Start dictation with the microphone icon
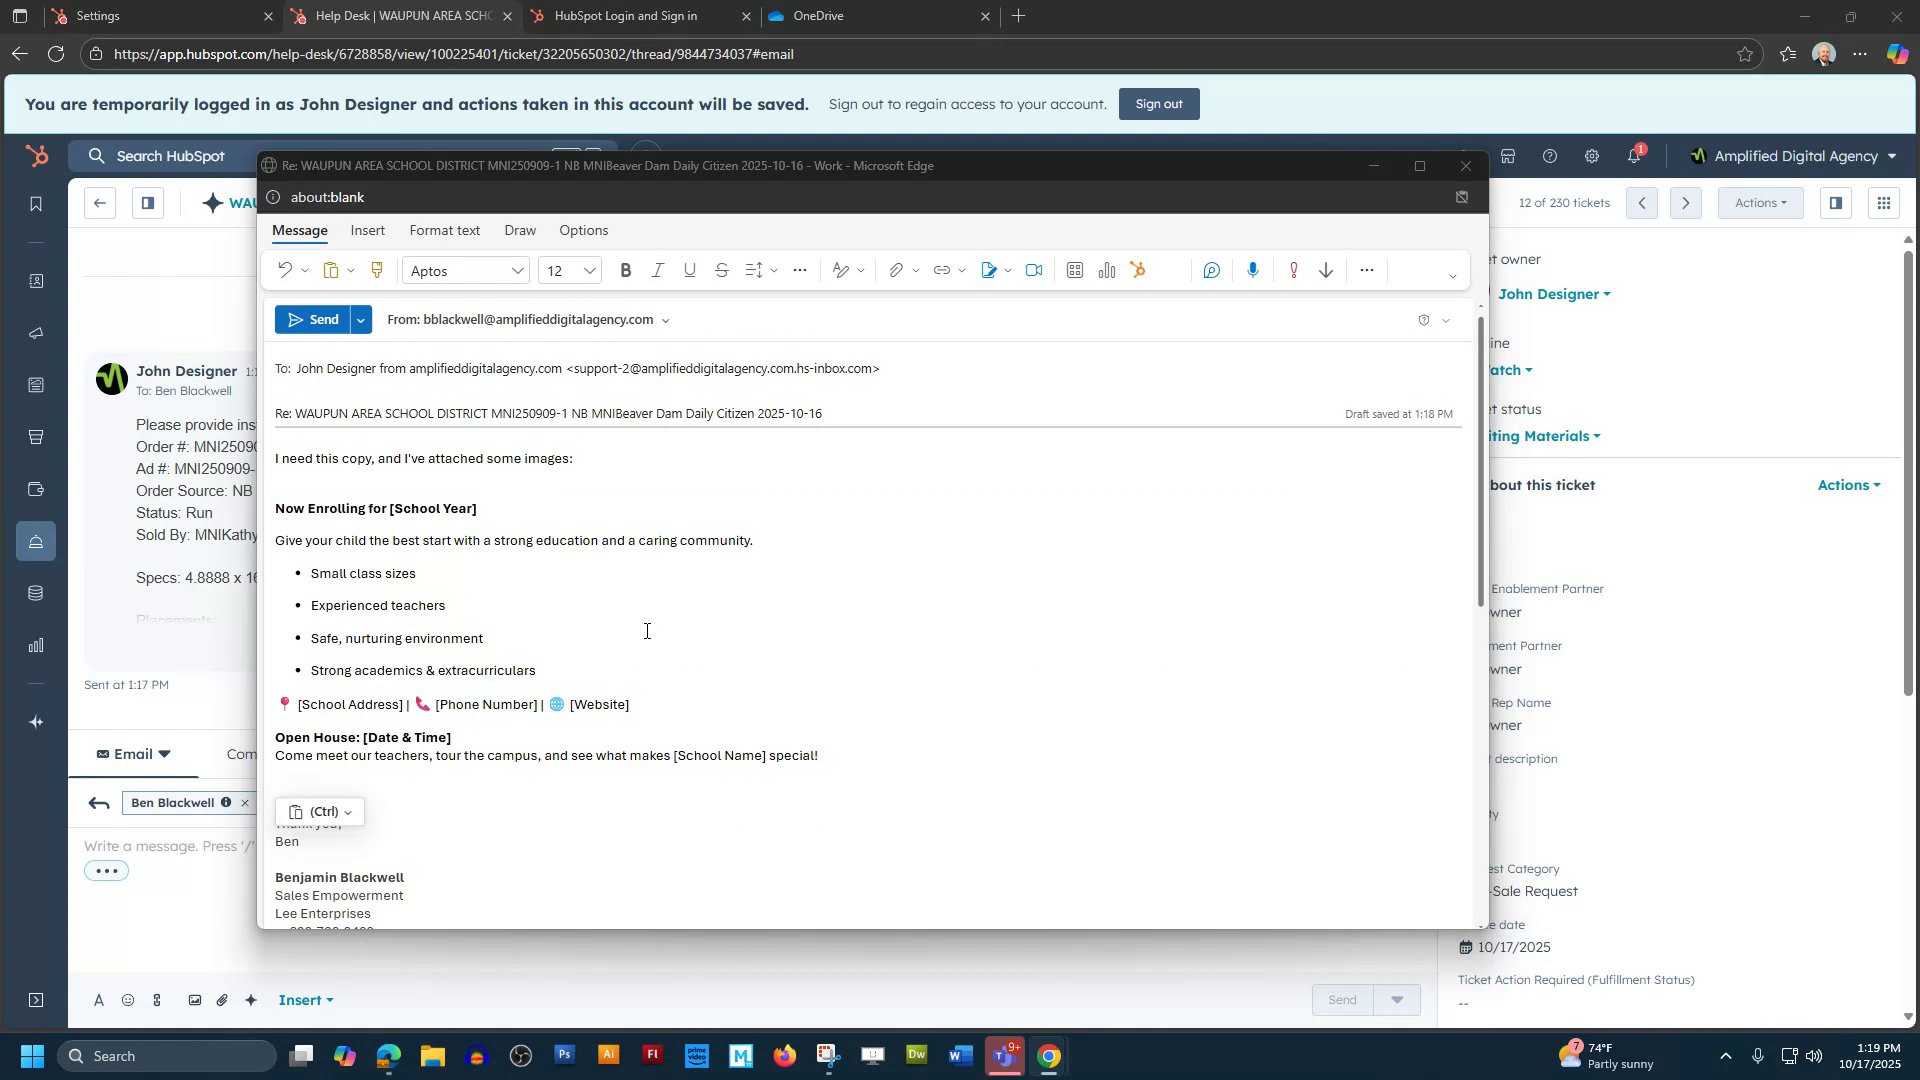This screenshot has width=1920, height=1080. (1252, 270)
